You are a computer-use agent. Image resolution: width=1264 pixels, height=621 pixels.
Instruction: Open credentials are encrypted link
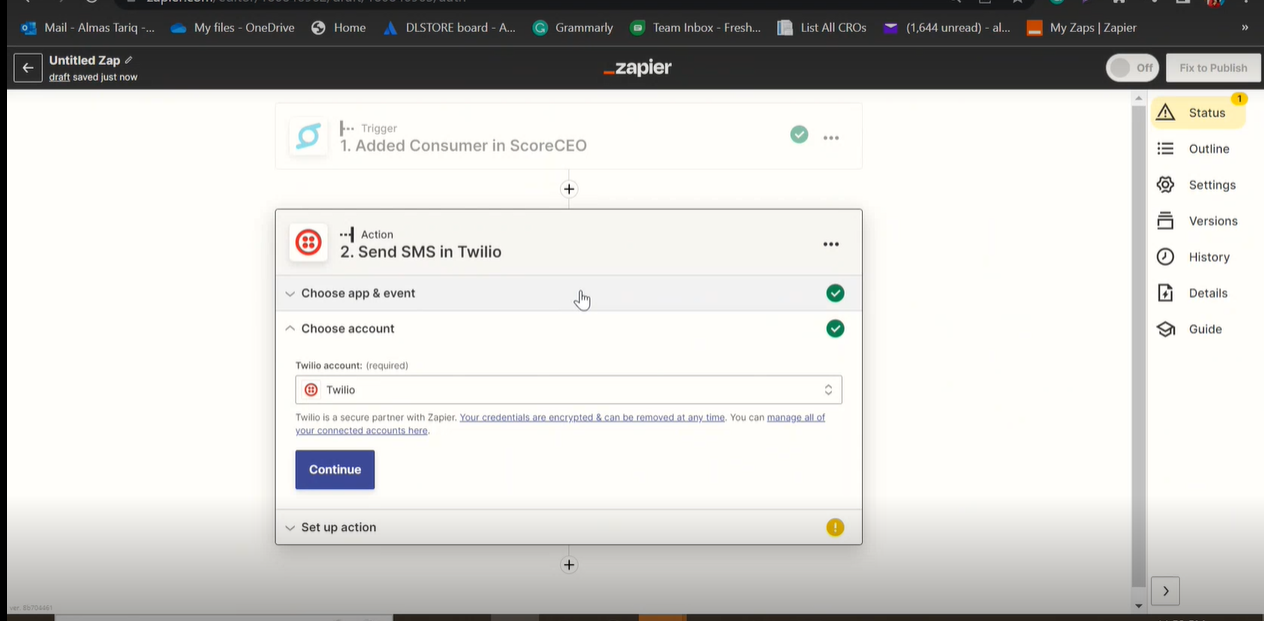(x=592, y=417)
